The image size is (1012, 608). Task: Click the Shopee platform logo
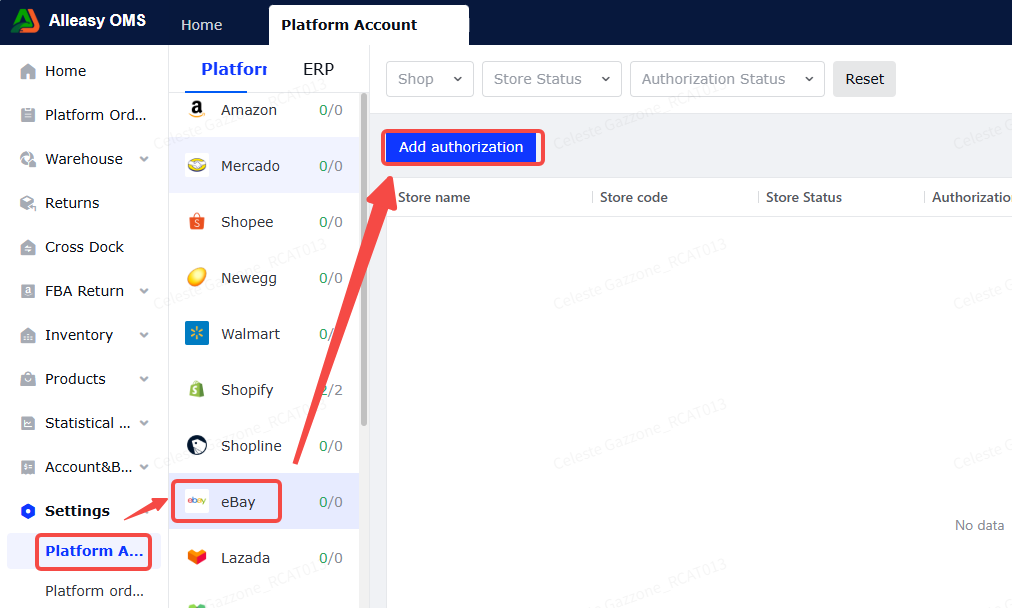tap(197, 222)
